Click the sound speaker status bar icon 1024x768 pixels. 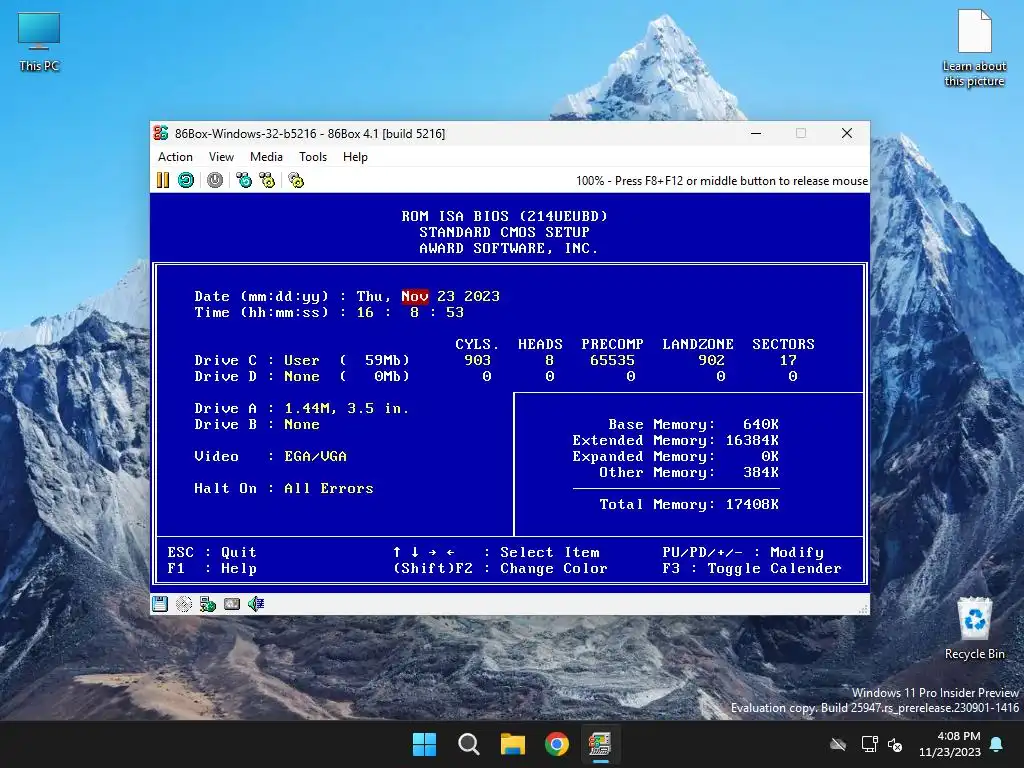[256, 604]
